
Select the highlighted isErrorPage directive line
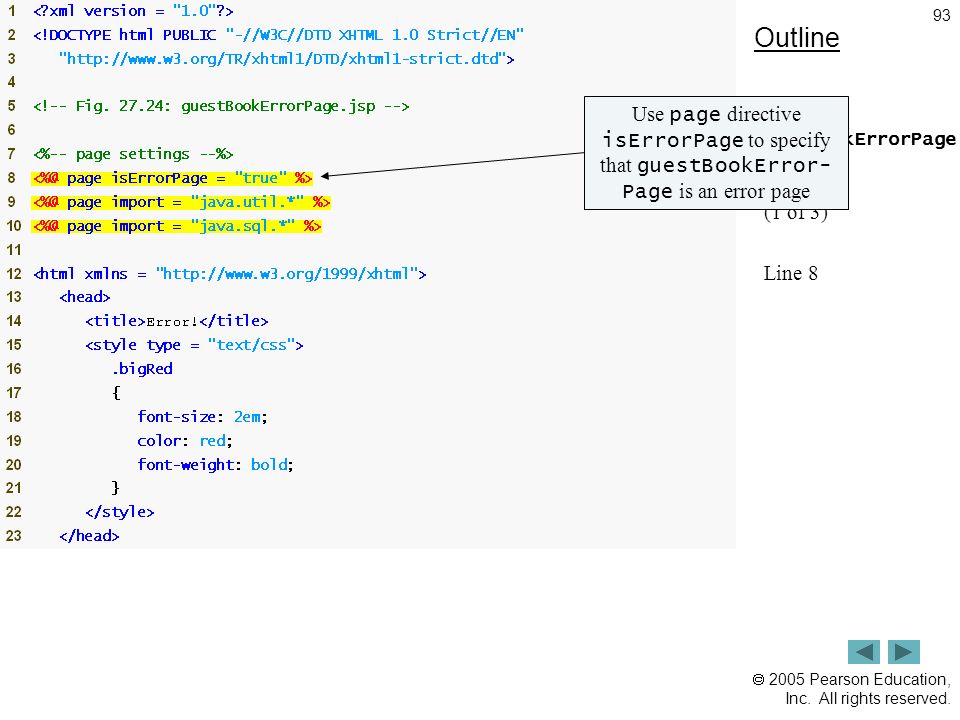point(172,178)
